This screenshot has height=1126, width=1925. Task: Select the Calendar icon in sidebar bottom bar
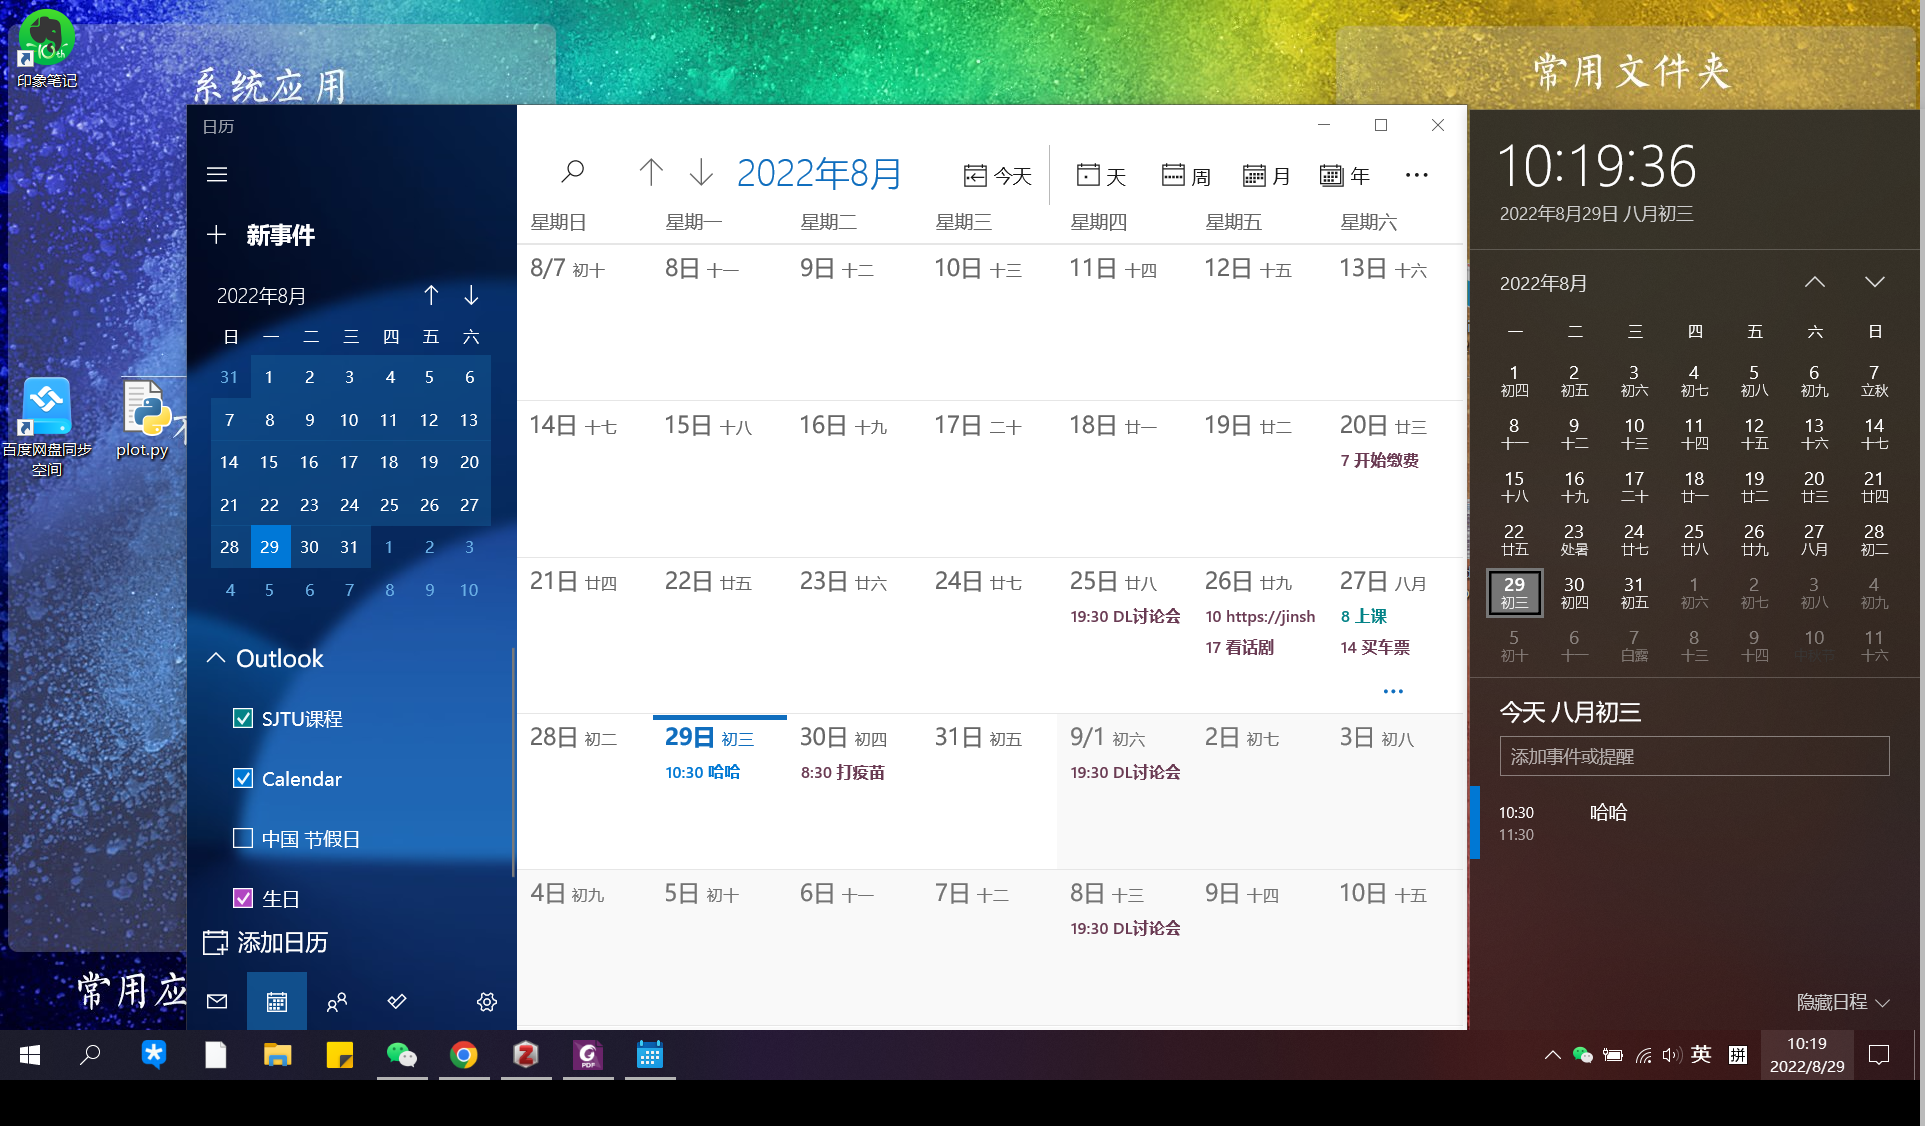pos(277,1001)
